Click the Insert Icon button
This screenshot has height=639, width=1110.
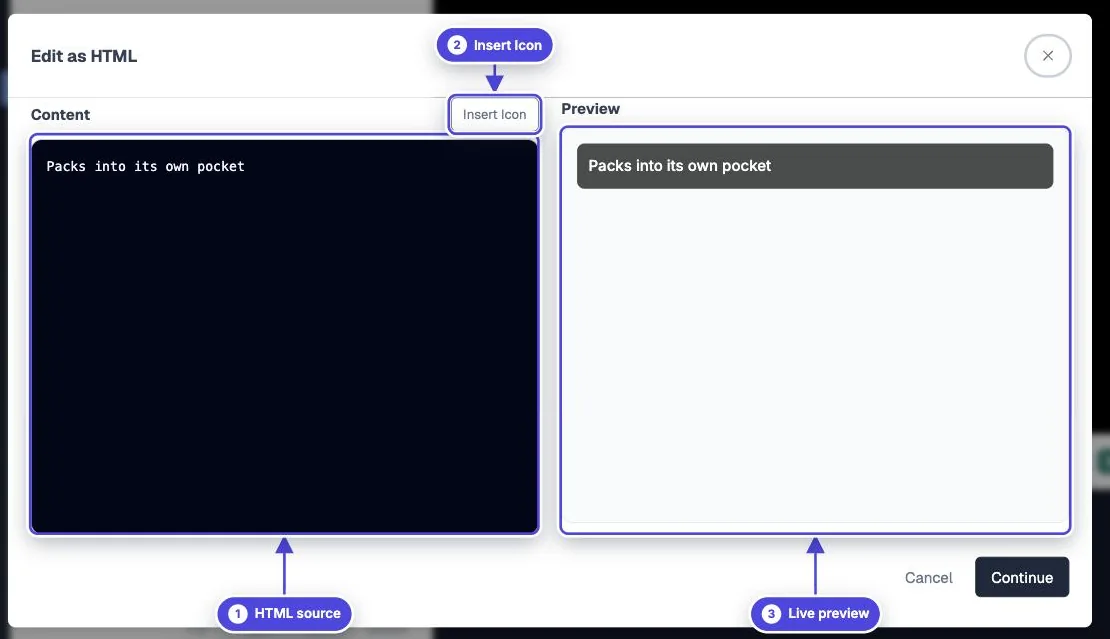tap(494, 115)
